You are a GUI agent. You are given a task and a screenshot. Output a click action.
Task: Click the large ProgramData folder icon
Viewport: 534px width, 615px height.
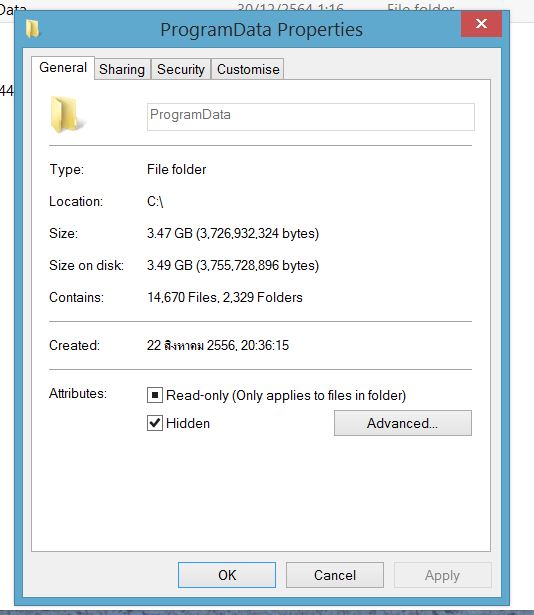[67, 115]
